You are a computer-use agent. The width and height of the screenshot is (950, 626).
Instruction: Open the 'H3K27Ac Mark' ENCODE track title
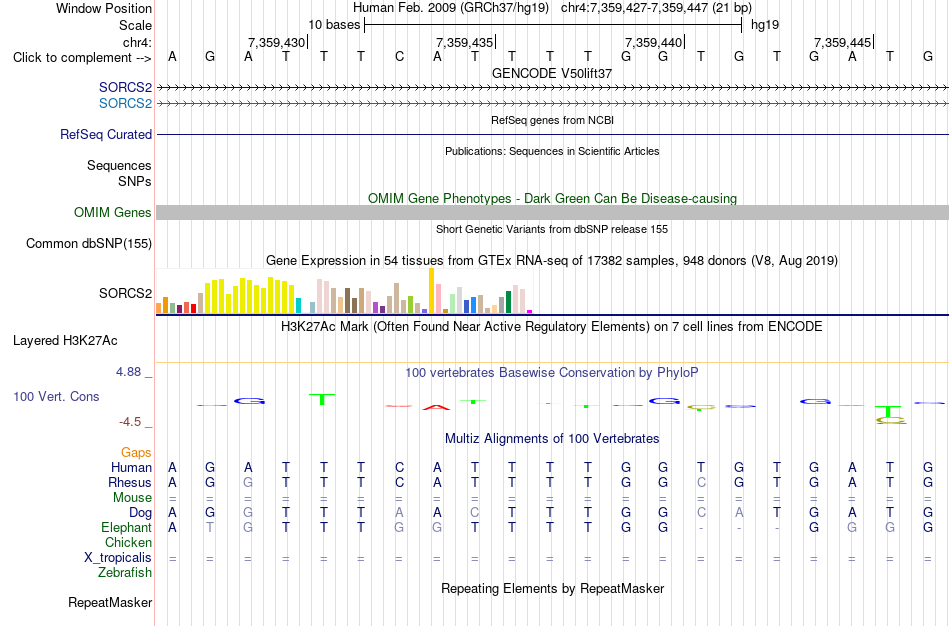[552, 327]
